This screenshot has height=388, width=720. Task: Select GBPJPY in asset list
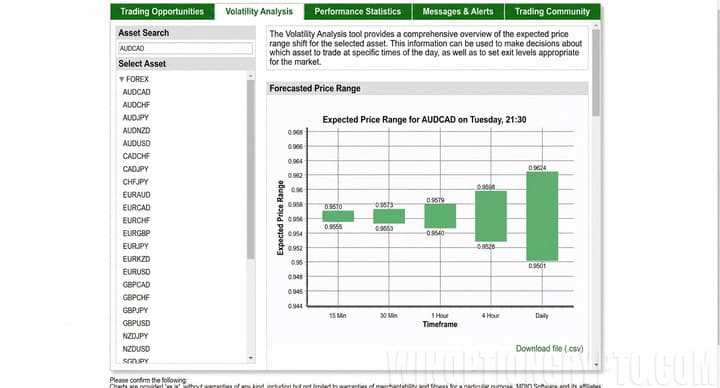[135, 311]
